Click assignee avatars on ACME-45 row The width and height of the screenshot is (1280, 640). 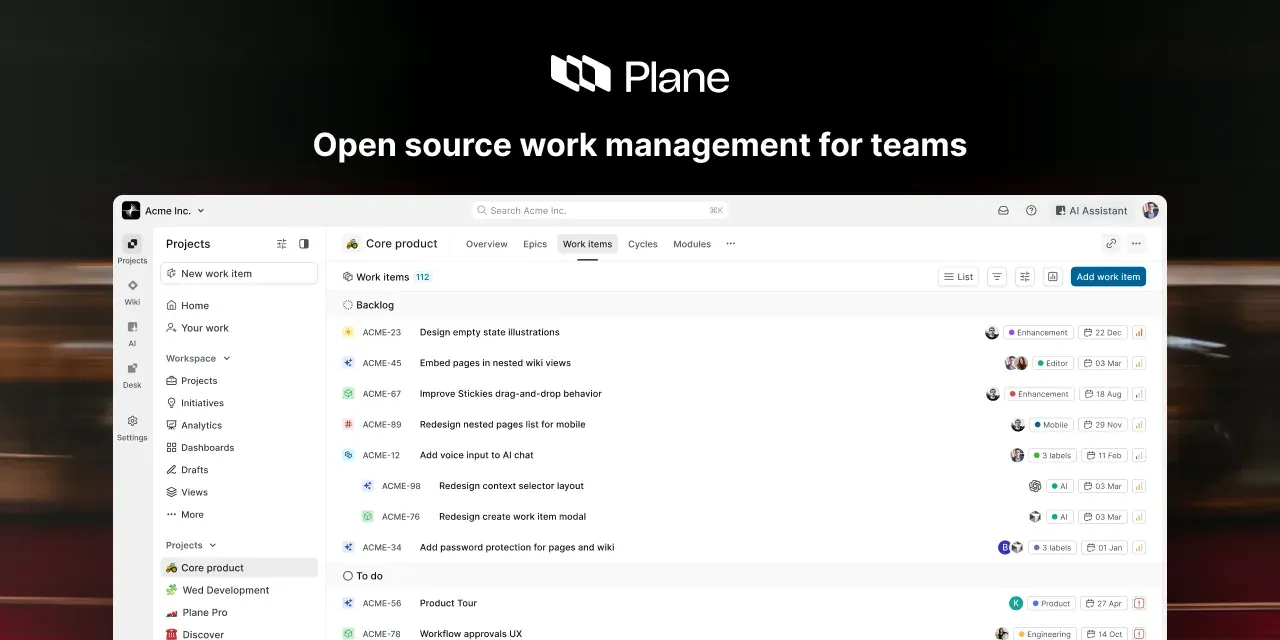(x=1016, y=363)
